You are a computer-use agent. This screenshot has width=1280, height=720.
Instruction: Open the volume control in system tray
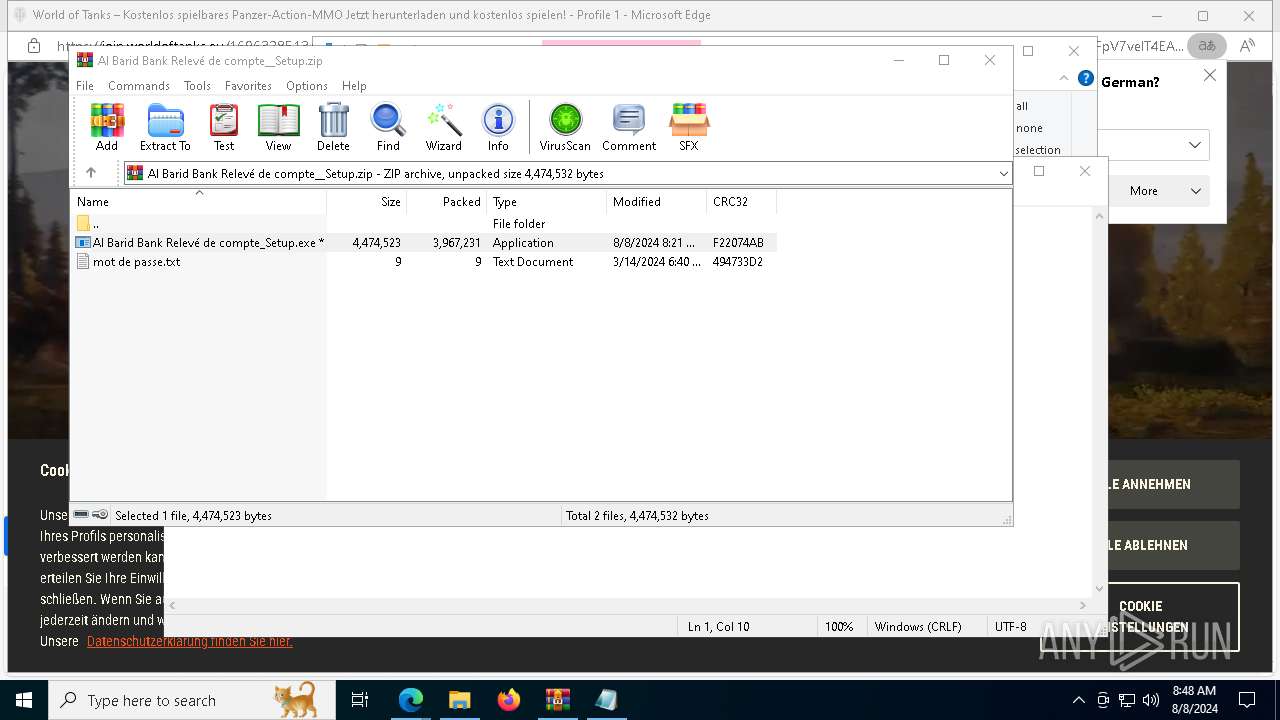tap(1150, 700)
